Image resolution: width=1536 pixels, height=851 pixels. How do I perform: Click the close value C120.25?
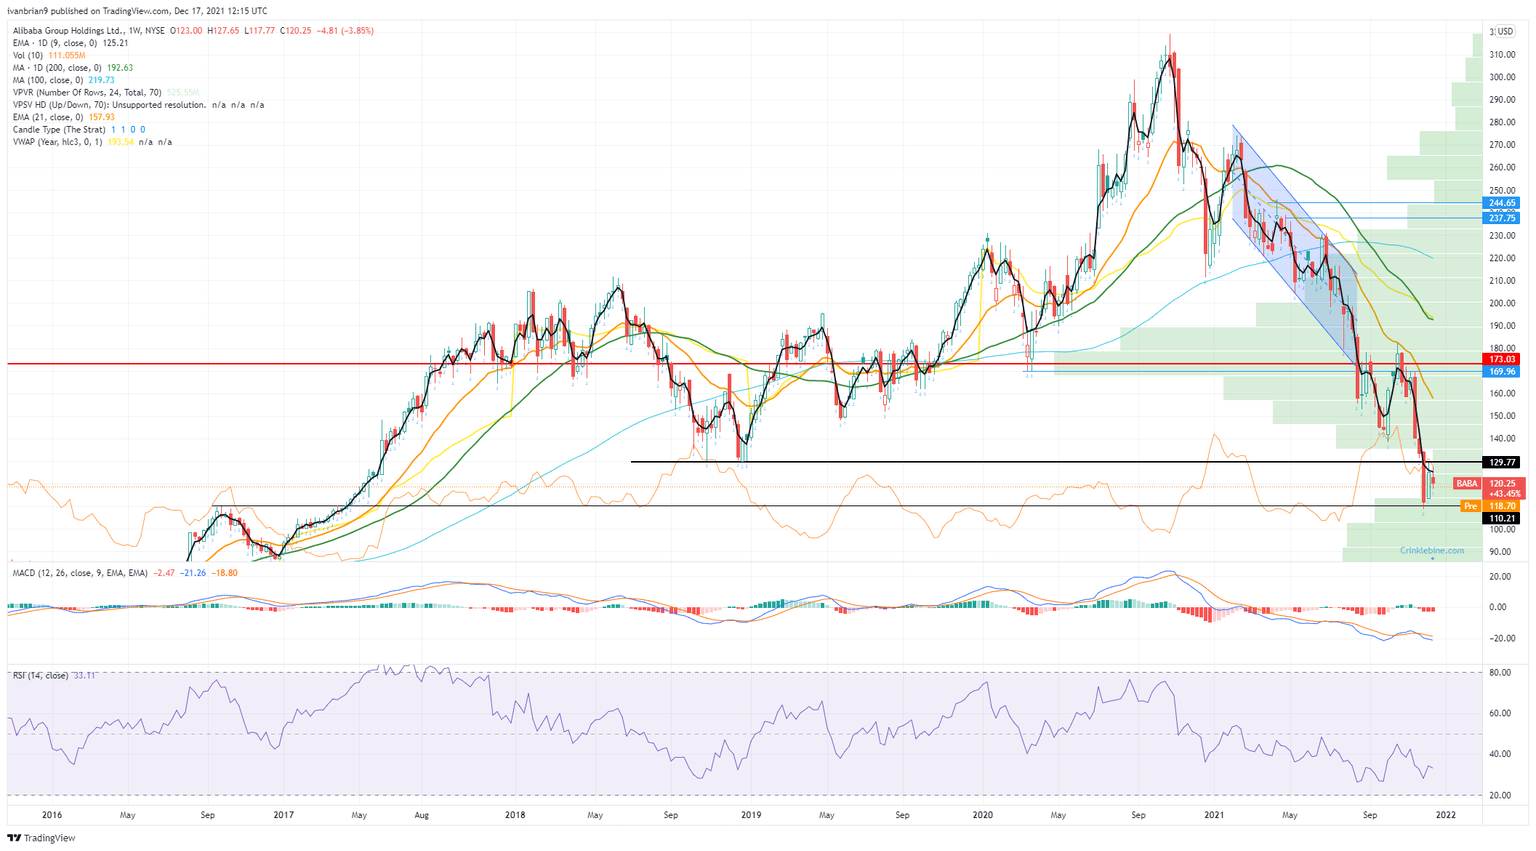[294, 31]
